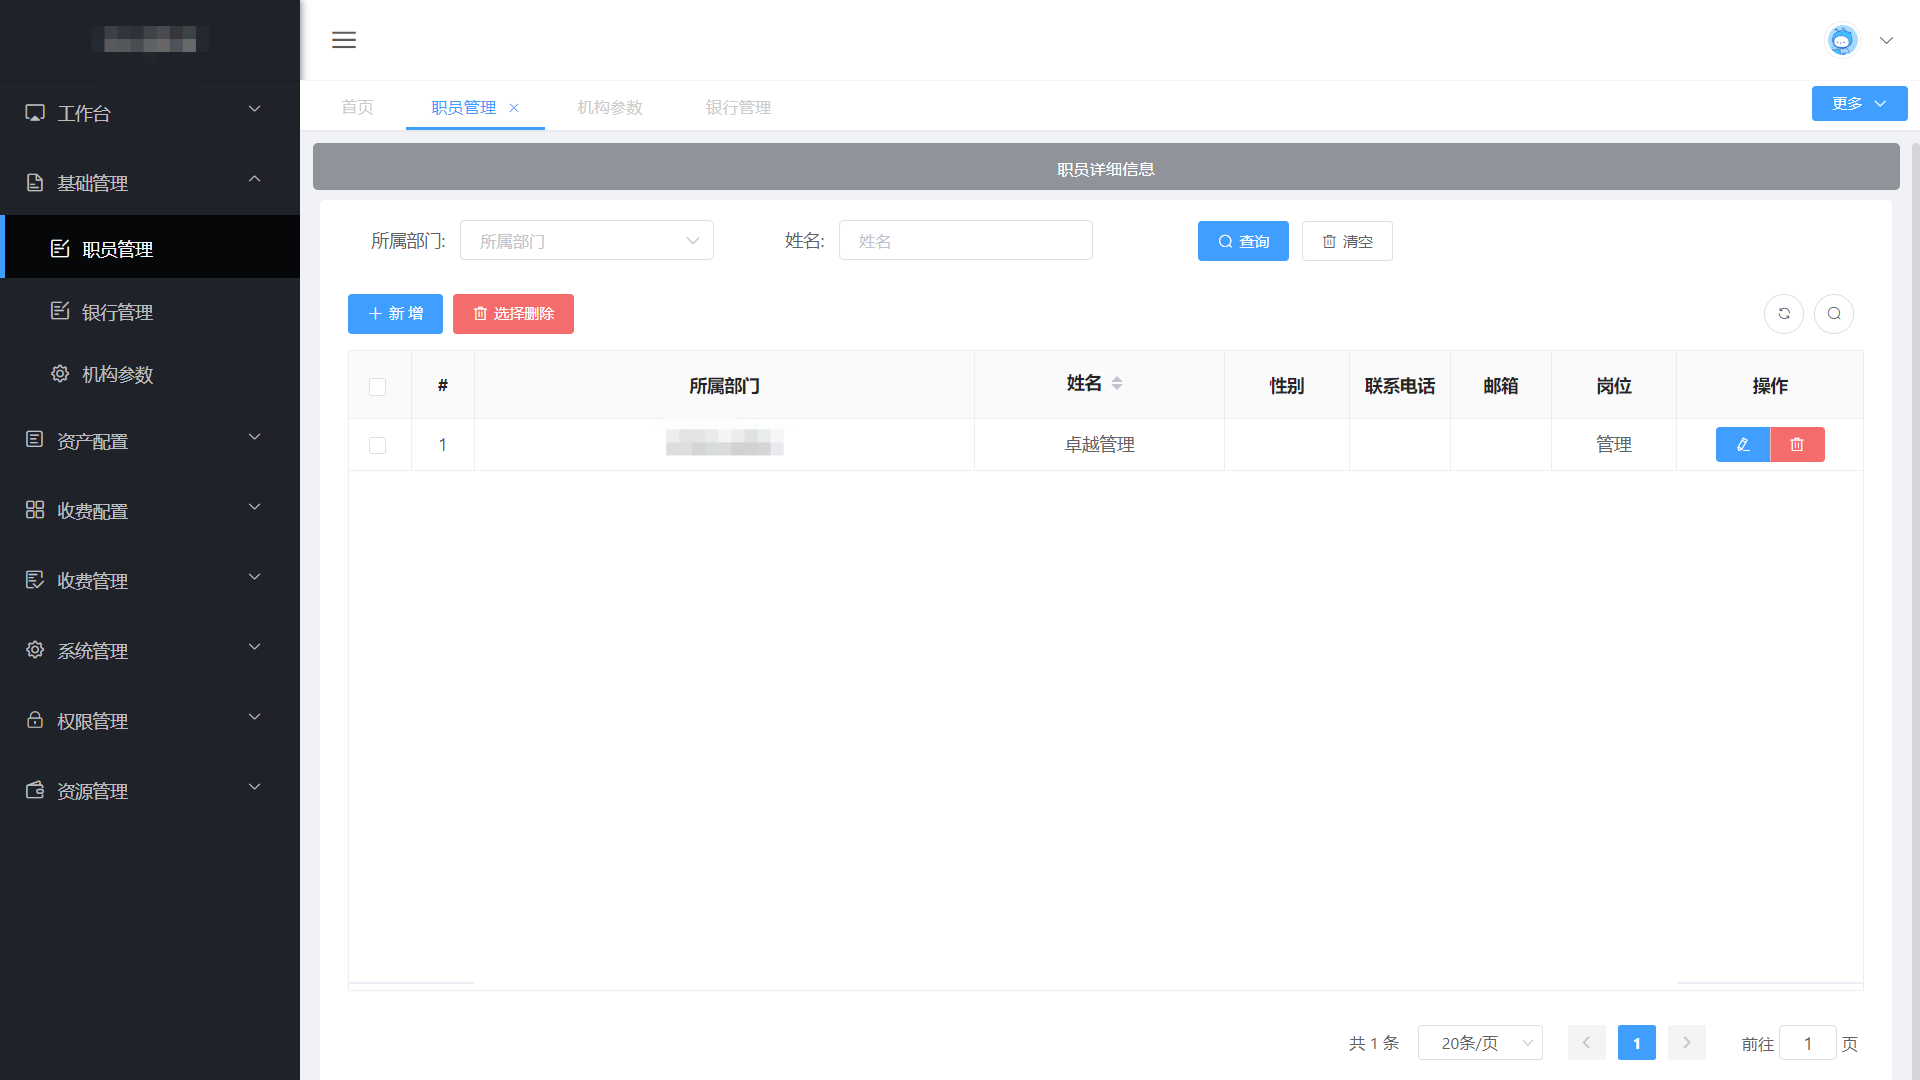Go to the next page arrow
The width and height of the screenshot is (1920, 1080).
click(x=1687, y=1043)
